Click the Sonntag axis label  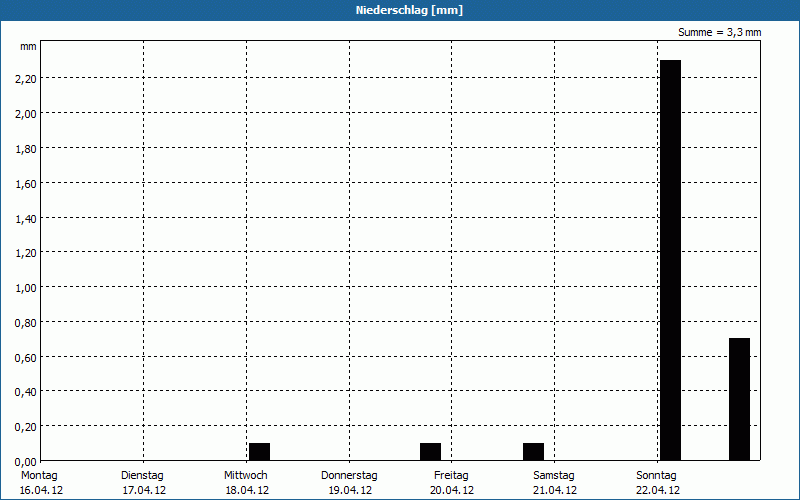coord(656,475)
